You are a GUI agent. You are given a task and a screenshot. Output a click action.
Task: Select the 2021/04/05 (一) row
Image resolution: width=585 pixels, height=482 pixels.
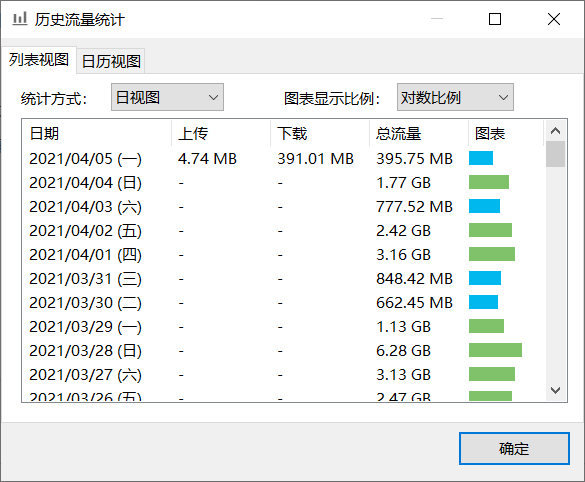coord(284,159)
